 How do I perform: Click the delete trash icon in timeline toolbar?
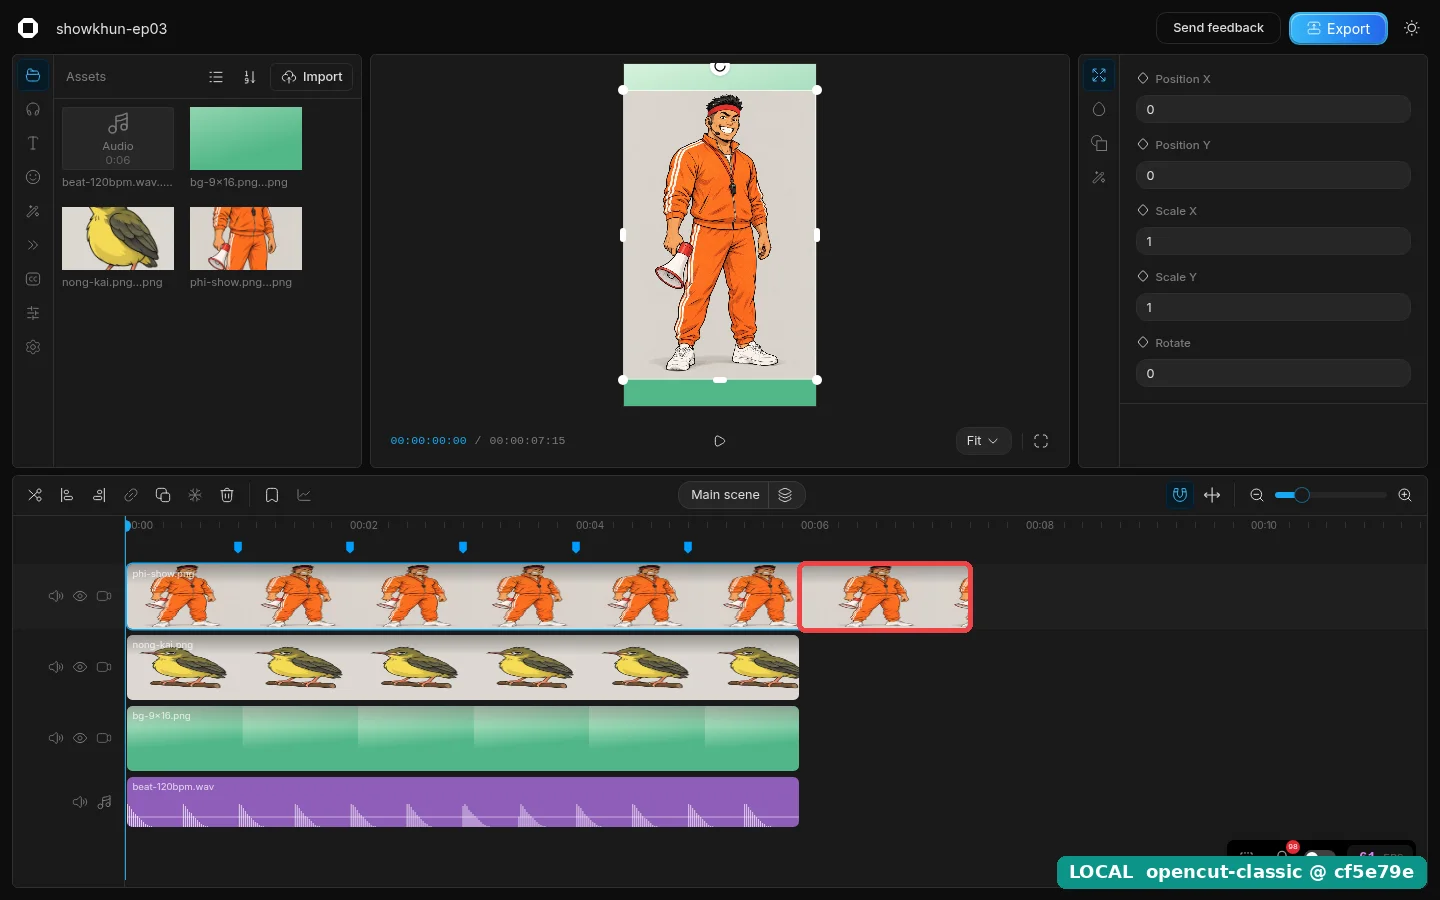227,495
